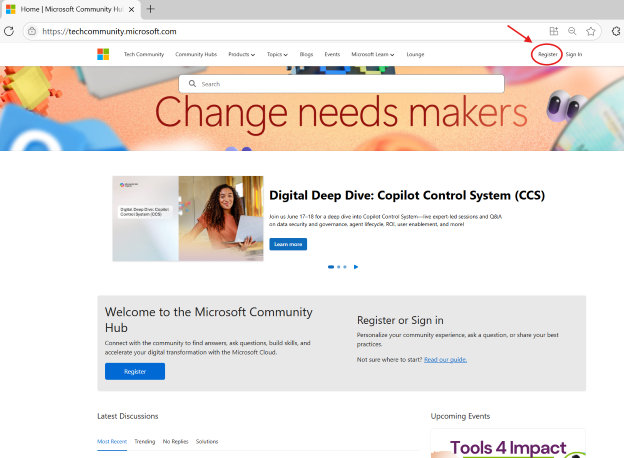This screenshot has height=458, width=624.
Task: Open the Digital Deep Dive banner image
Action: pos(188,218)
